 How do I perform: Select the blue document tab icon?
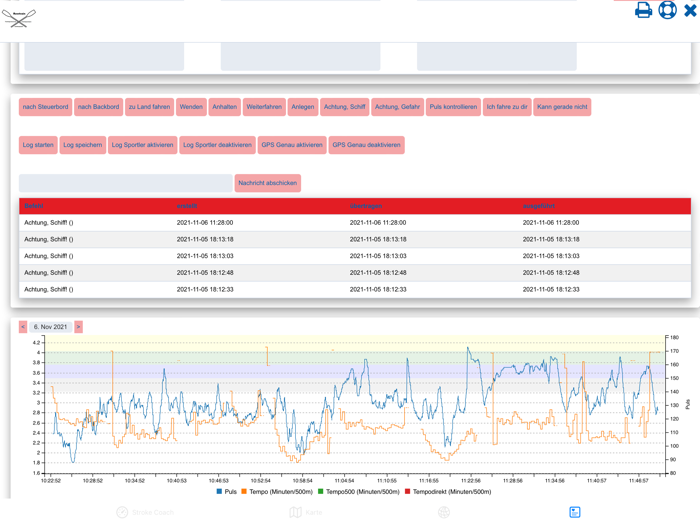(x=575, y=512)
